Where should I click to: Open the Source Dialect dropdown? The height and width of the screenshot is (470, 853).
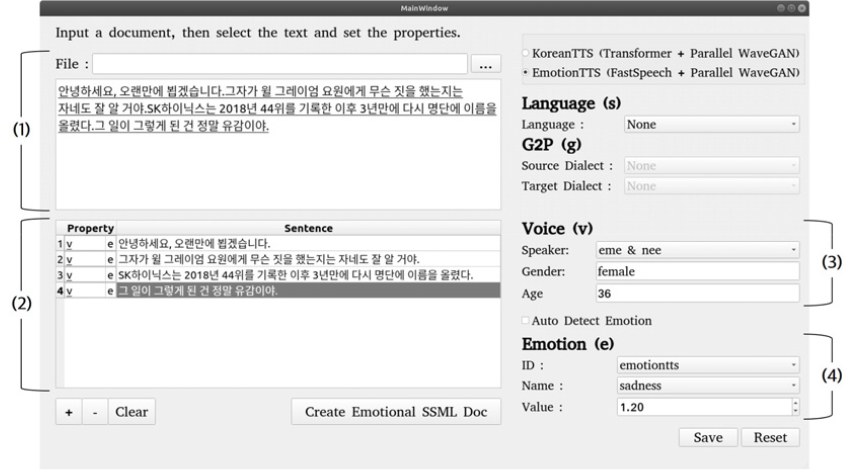(x=712, y=165)
